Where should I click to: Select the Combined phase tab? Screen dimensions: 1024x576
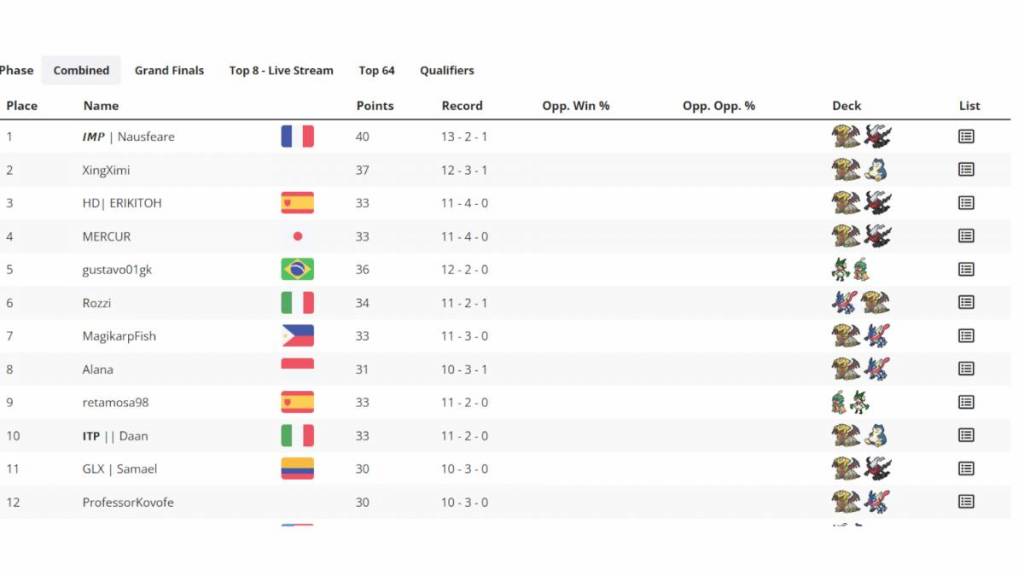pos(81,70)
